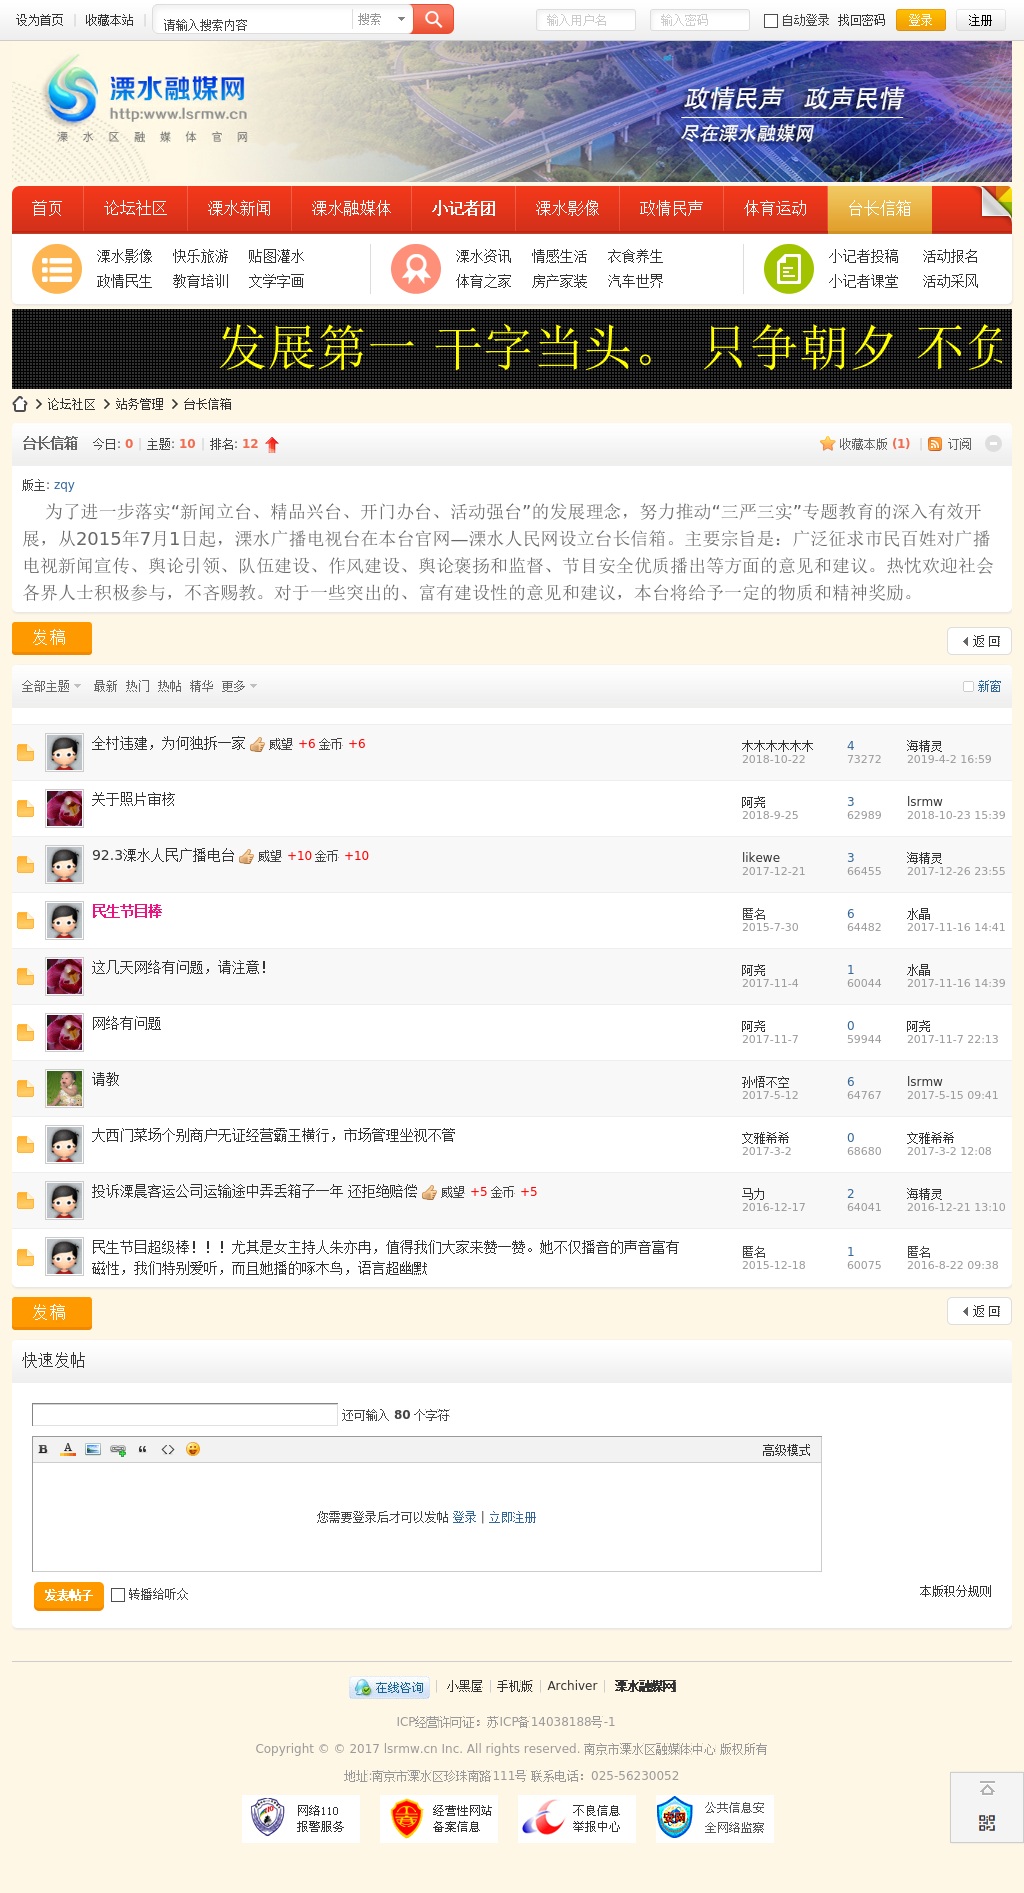Open the 小记者团 navigation tab

(463, 209)
